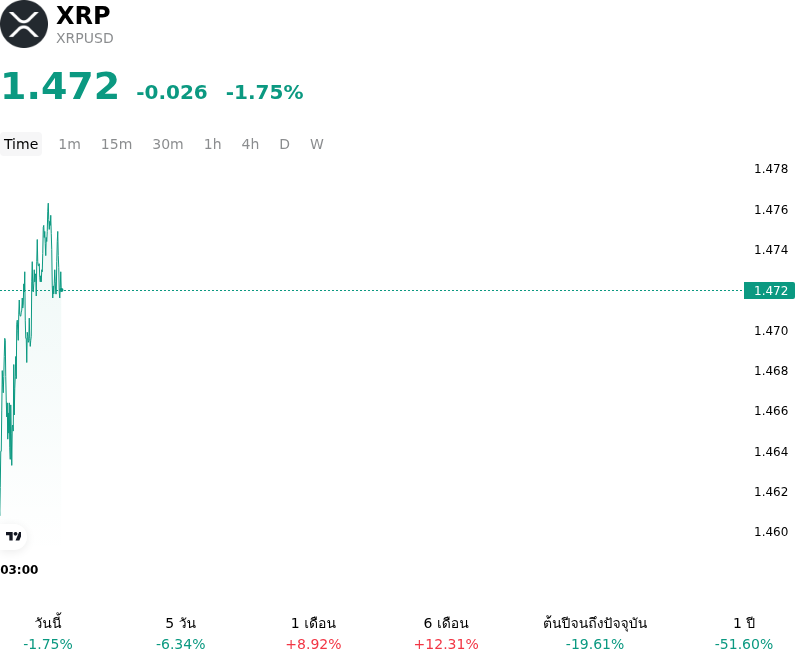Choose the year-to-date -19.61% range

(595, 633)
